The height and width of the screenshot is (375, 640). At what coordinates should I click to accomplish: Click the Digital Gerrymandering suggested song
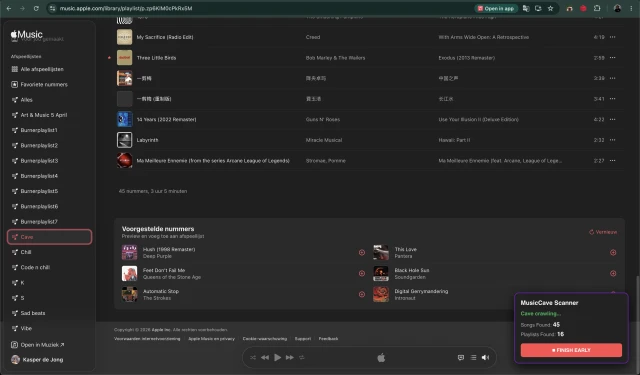coord(421,291)
